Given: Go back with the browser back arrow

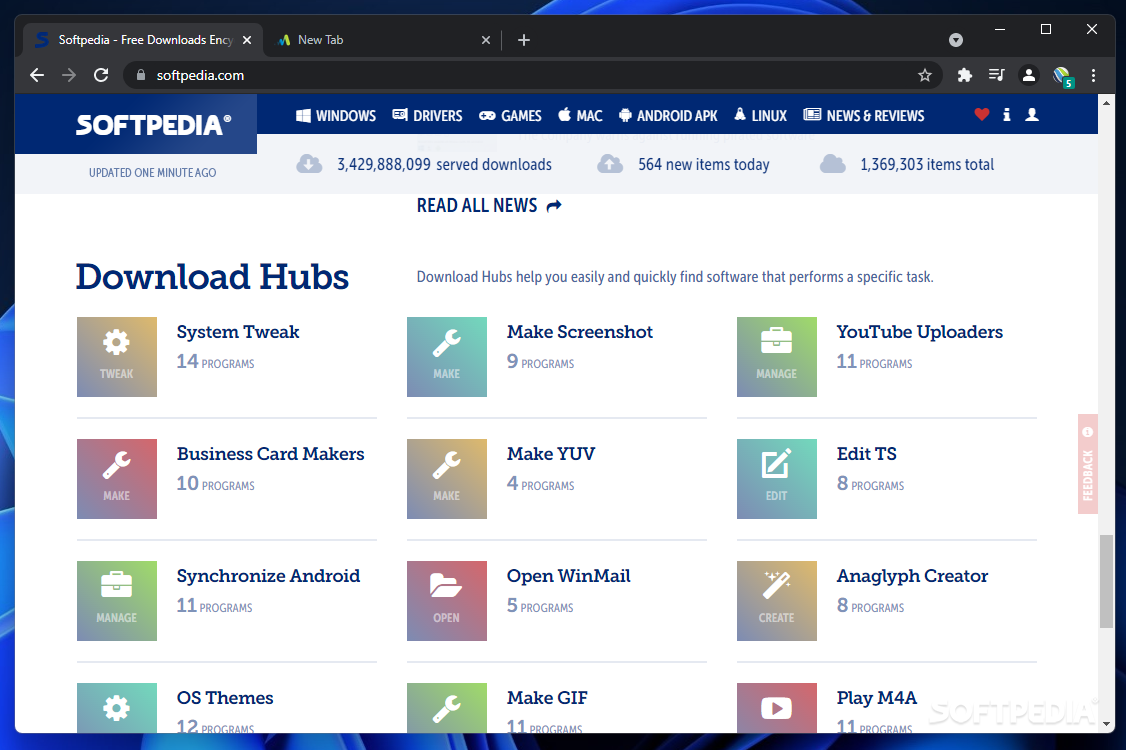Looking at the screenshot, I should point(37,75).
